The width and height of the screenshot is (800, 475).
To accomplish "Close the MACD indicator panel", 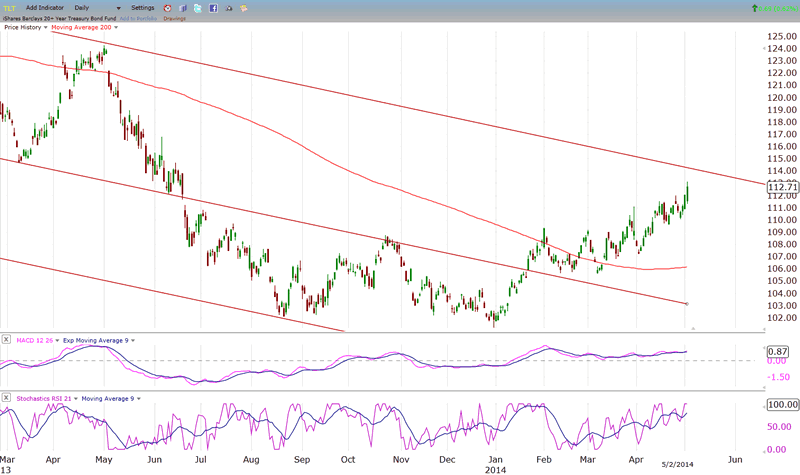I will [7, 341].
